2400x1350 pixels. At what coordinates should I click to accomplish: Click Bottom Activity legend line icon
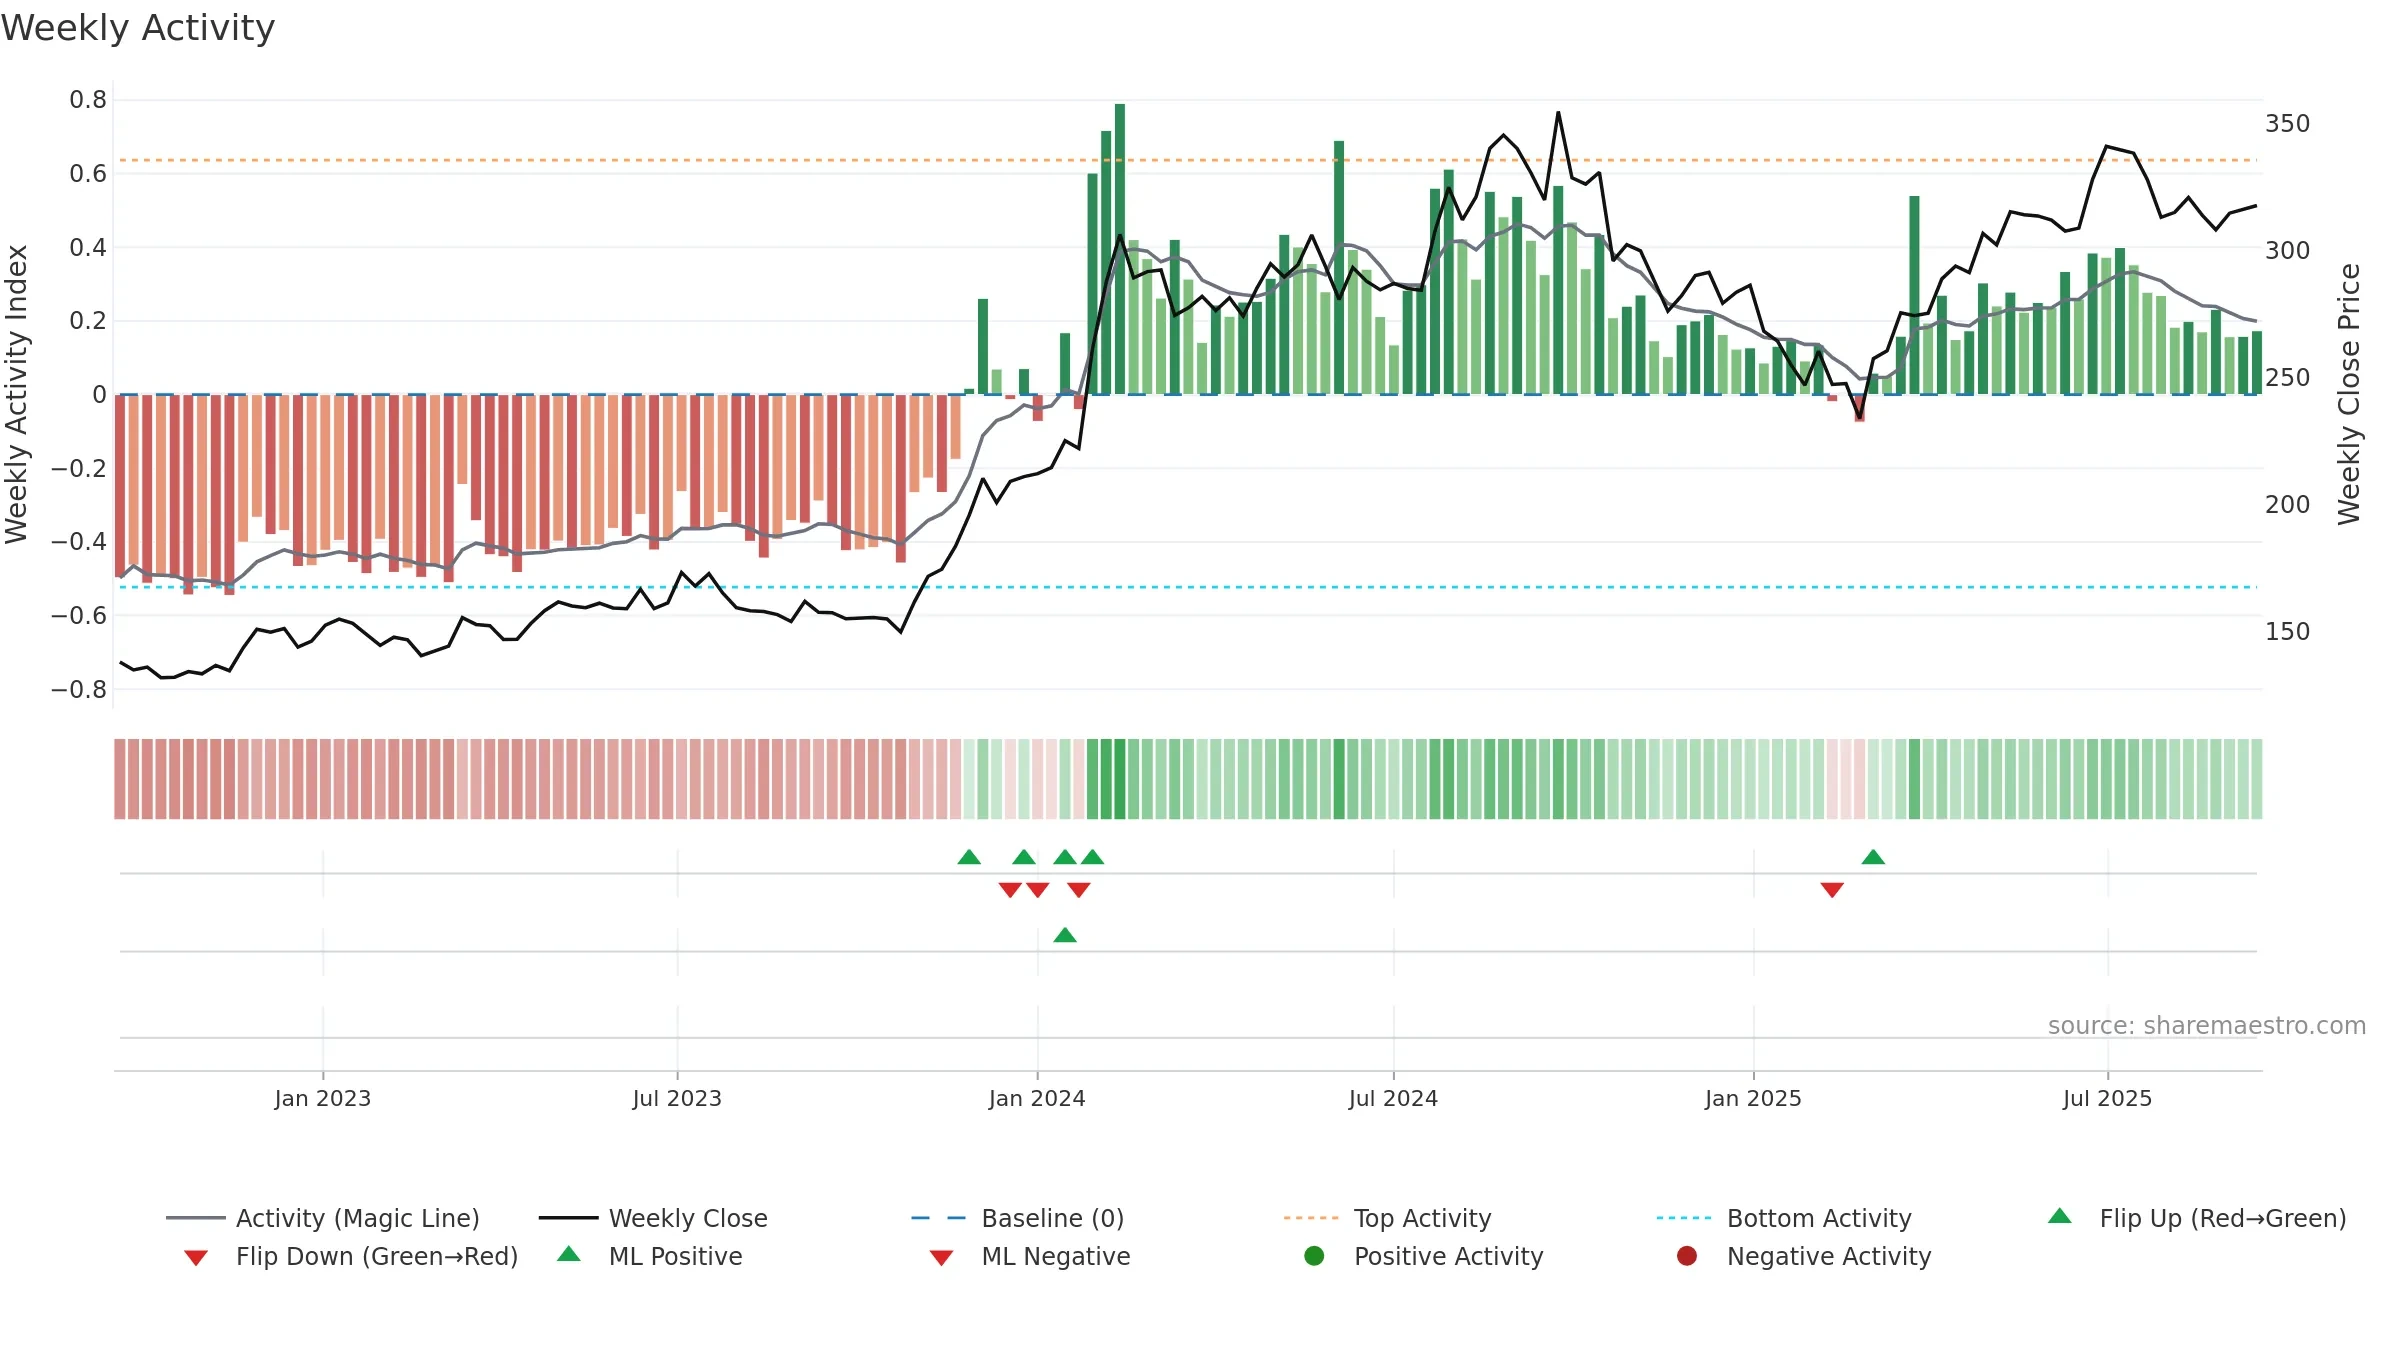pos(1684,1218)
